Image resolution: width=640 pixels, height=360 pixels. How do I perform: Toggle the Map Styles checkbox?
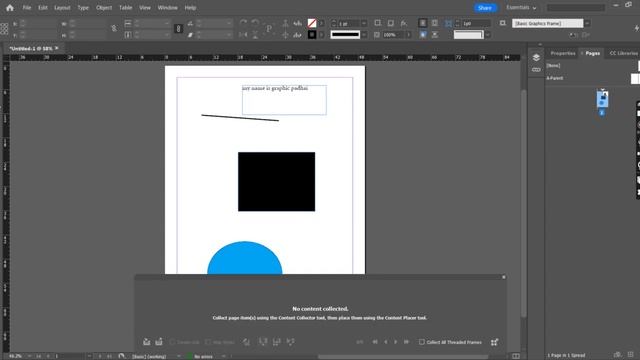click(208, 342)
